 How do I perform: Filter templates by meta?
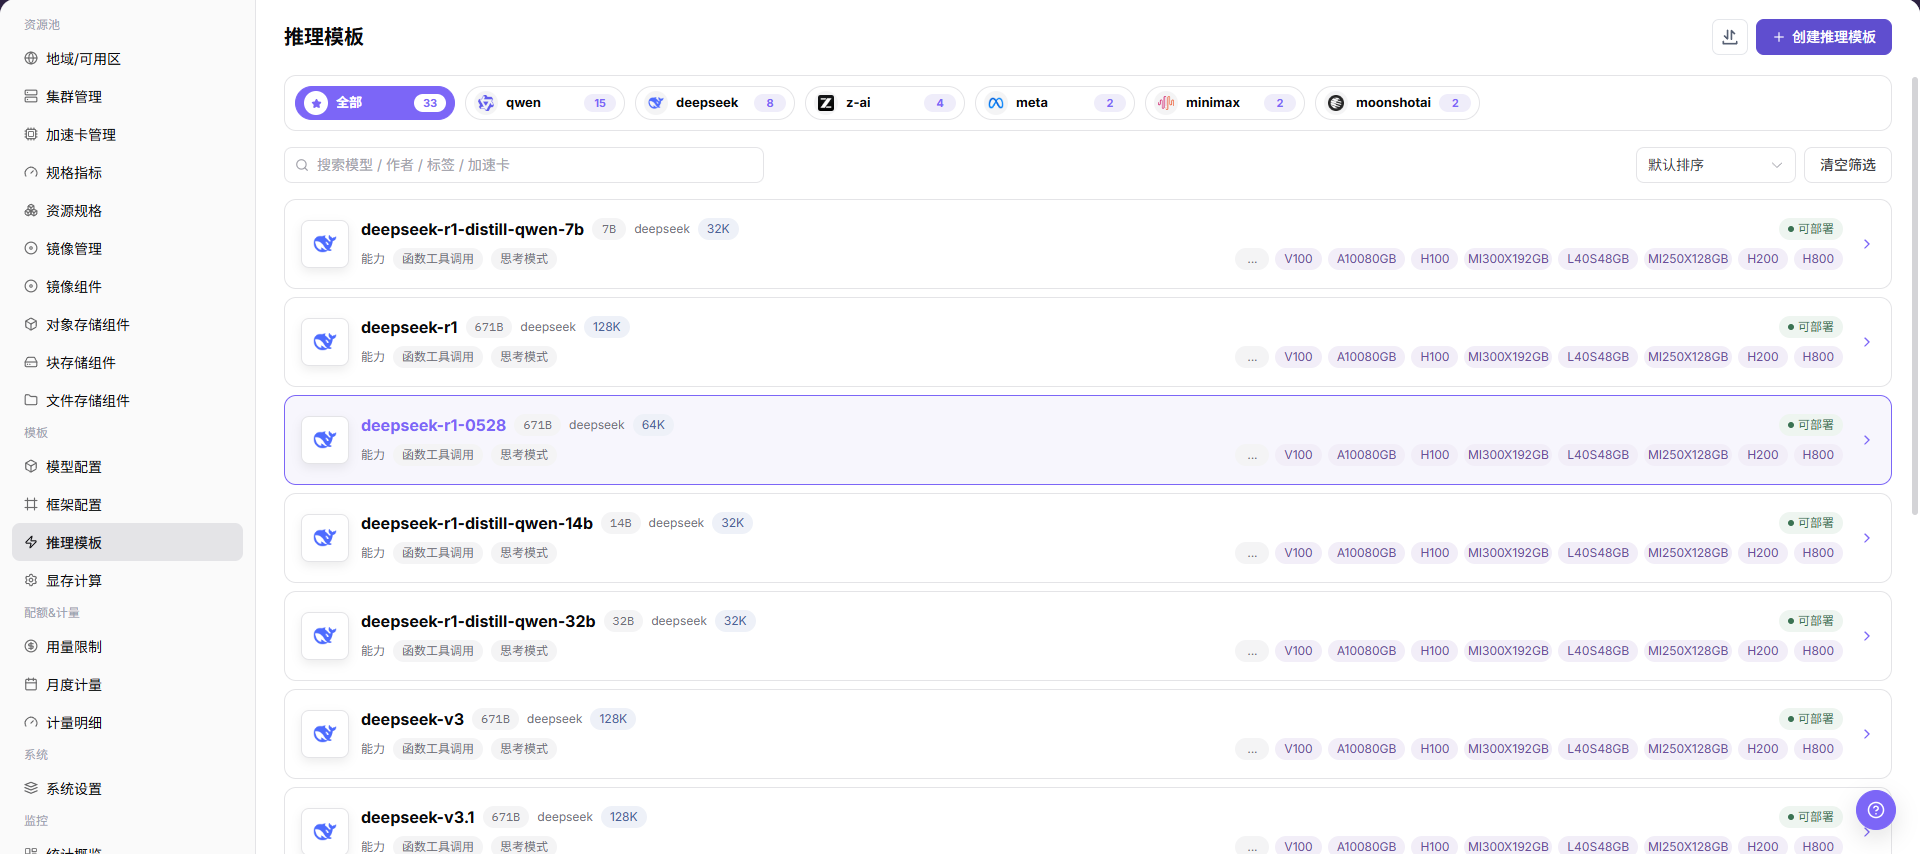coord(1055,103)
